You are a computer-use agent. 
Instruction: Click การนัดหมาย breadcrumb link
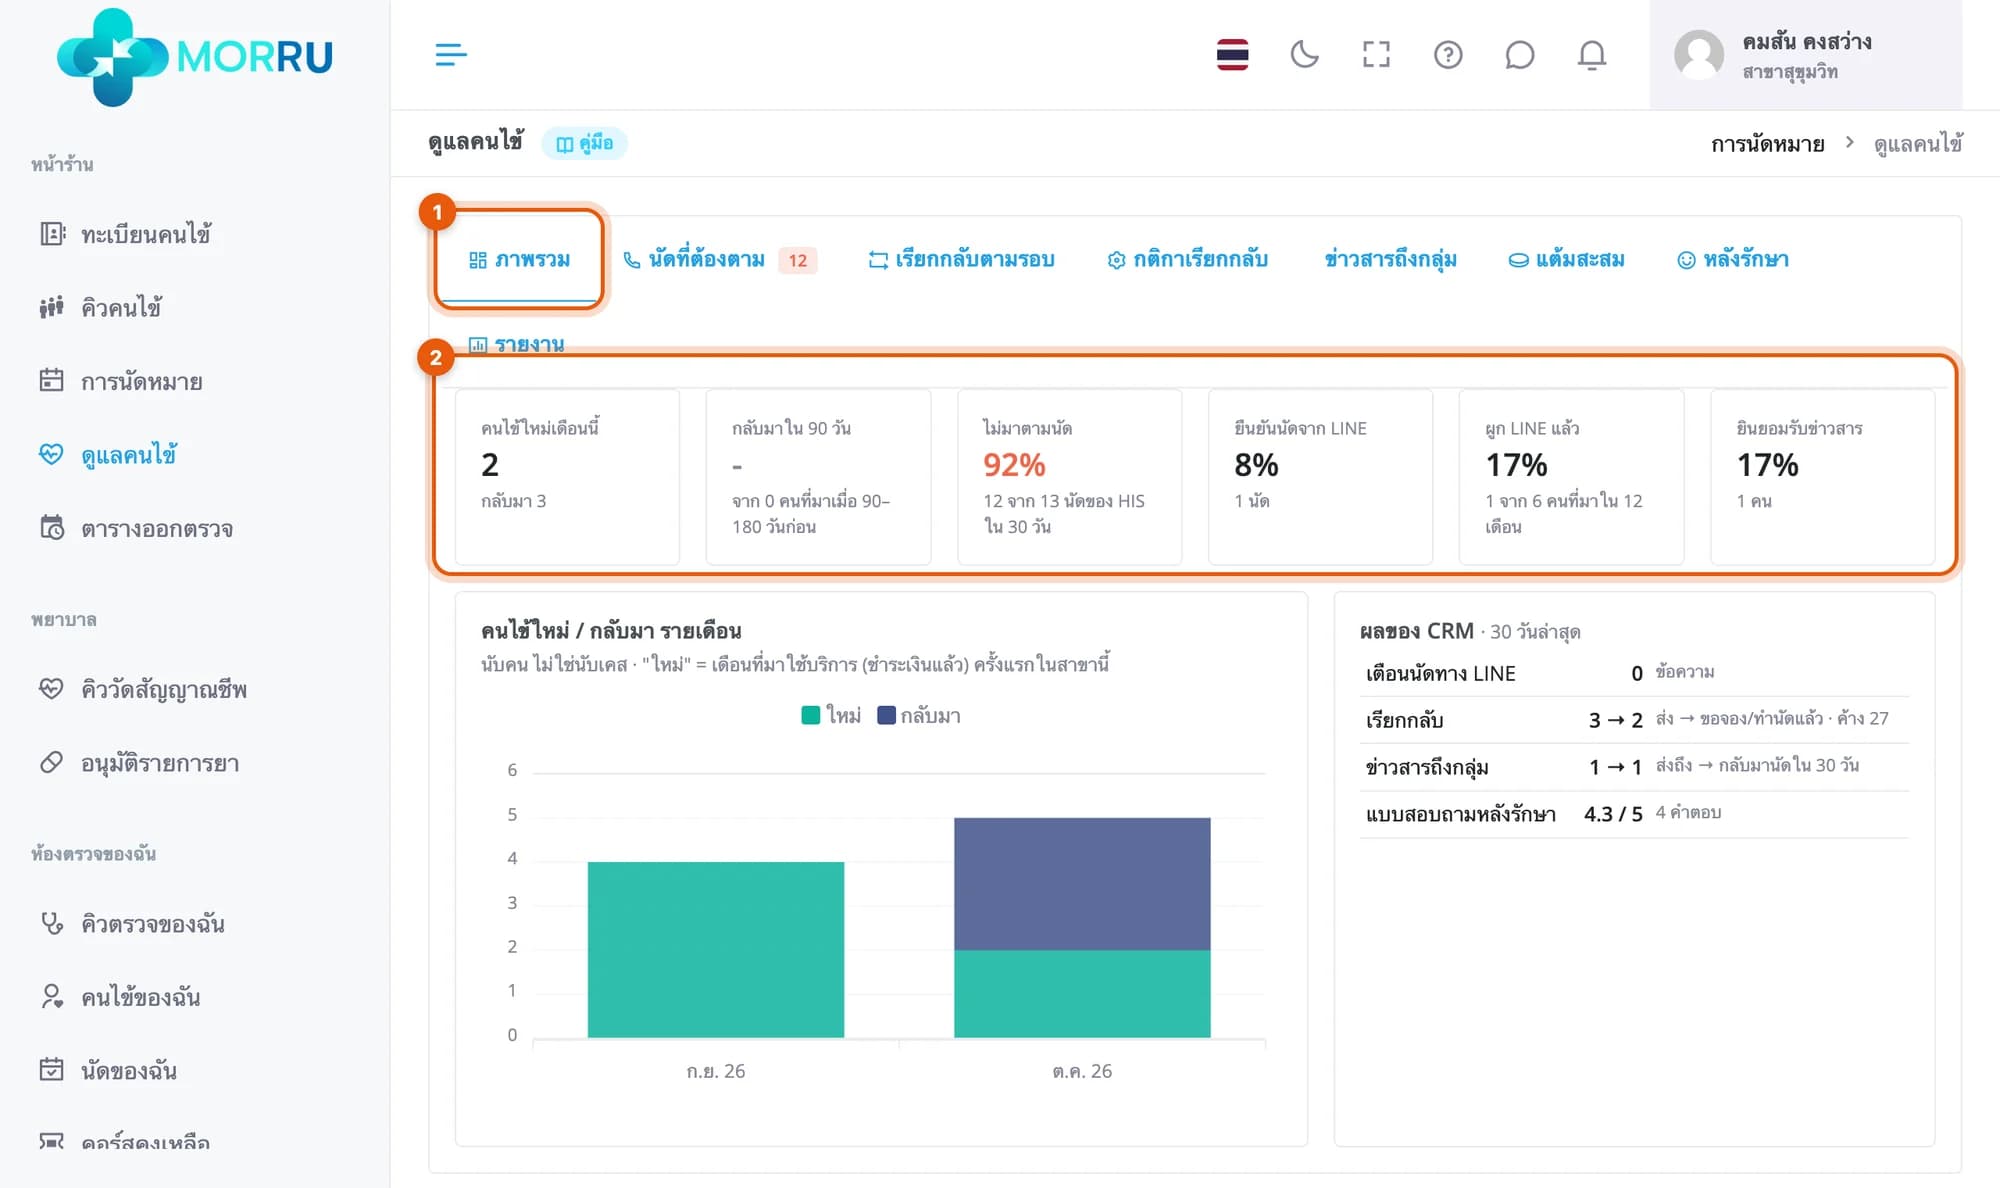point(1767,144)
